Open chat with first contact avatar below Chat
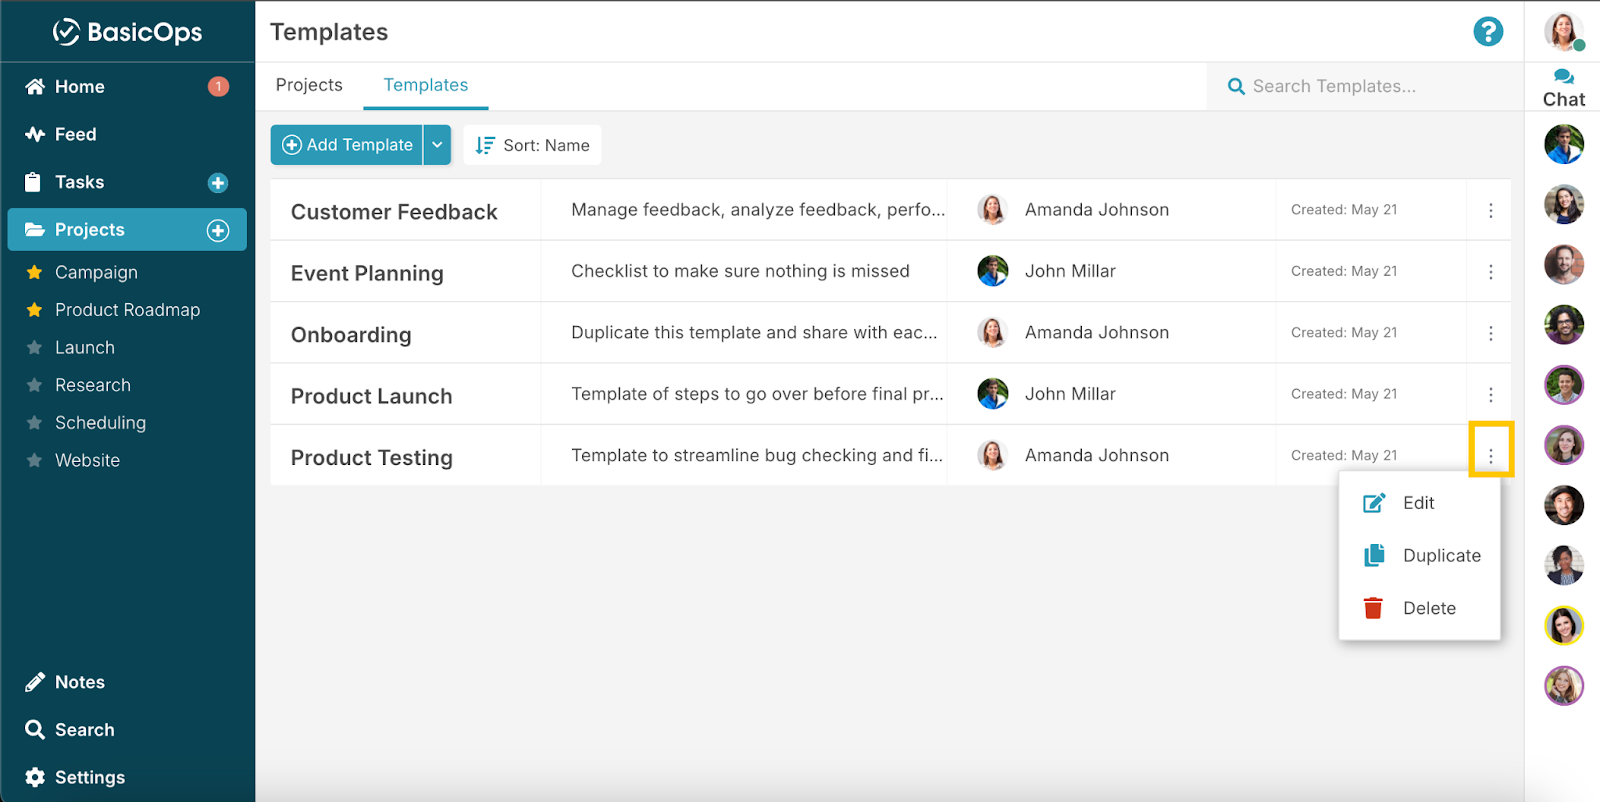The width and height of the screenshot is (1600, 802). (x=1564, y=145)
